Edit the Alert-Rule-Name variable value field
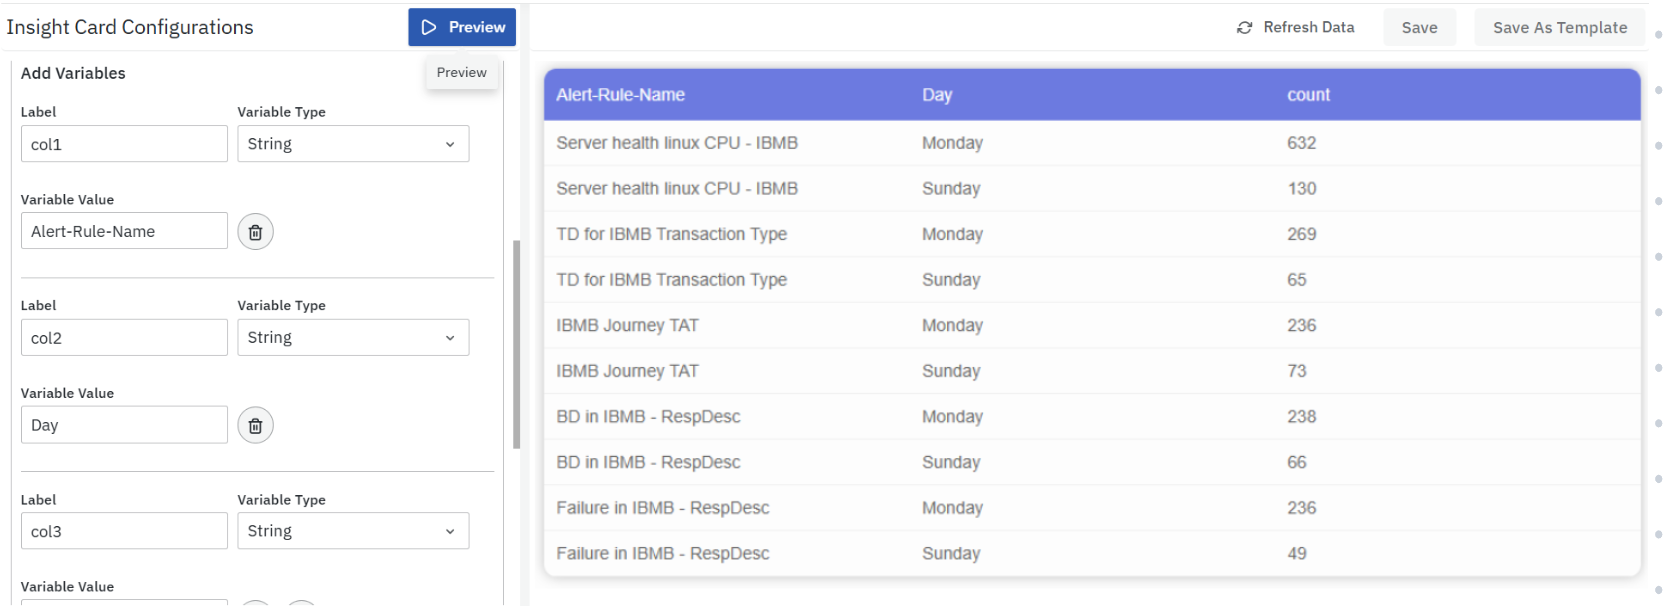This screenshot has width=1663, height=606. [x=124, y=231]
